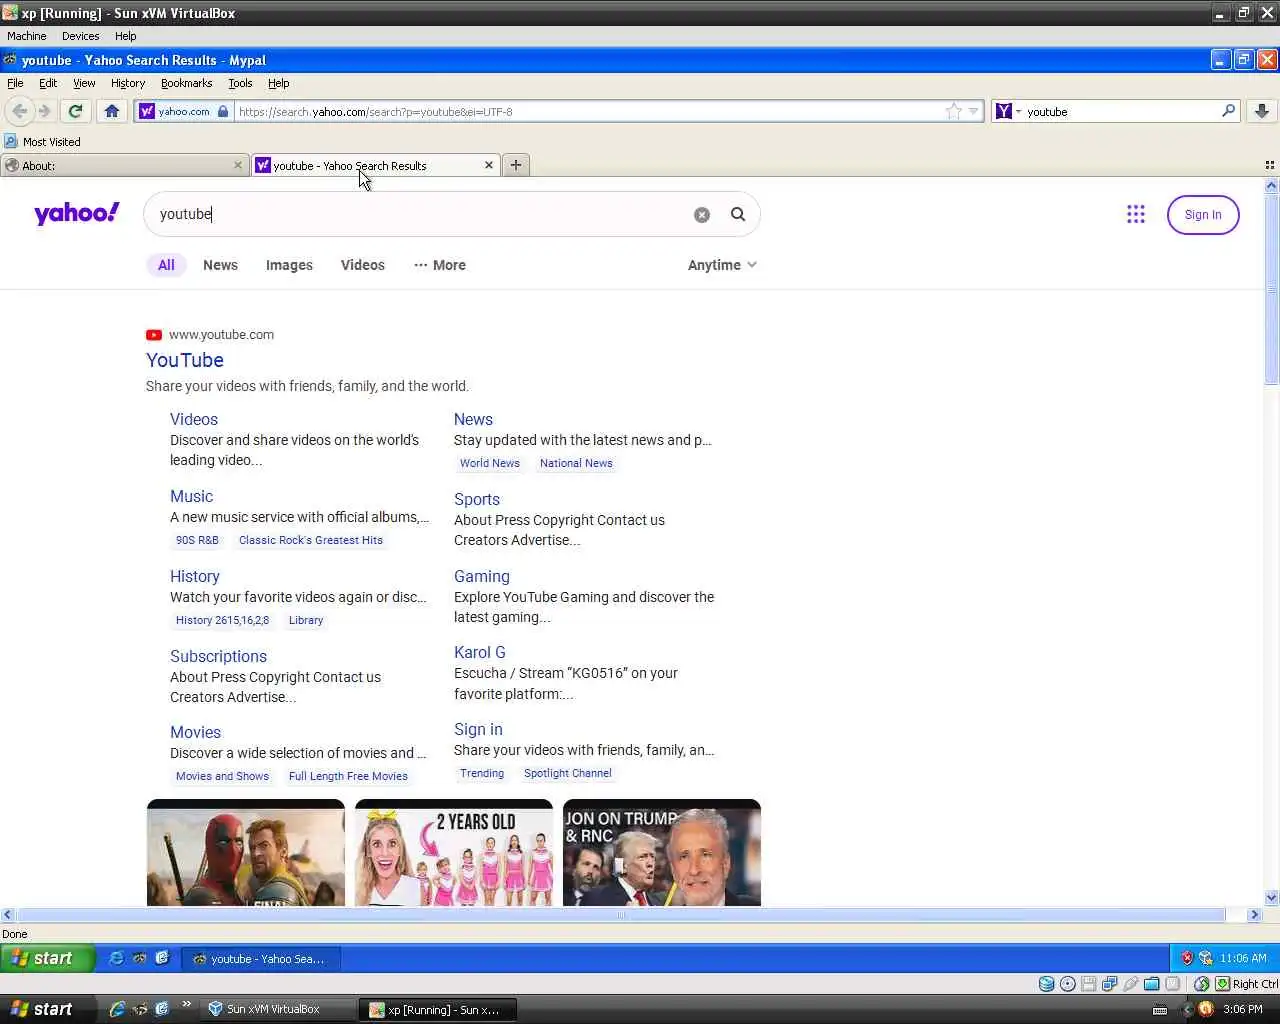Open VirtualBox Devices menu
The height and width of the screenshot is (1024, 1280).
click(80, 36)
